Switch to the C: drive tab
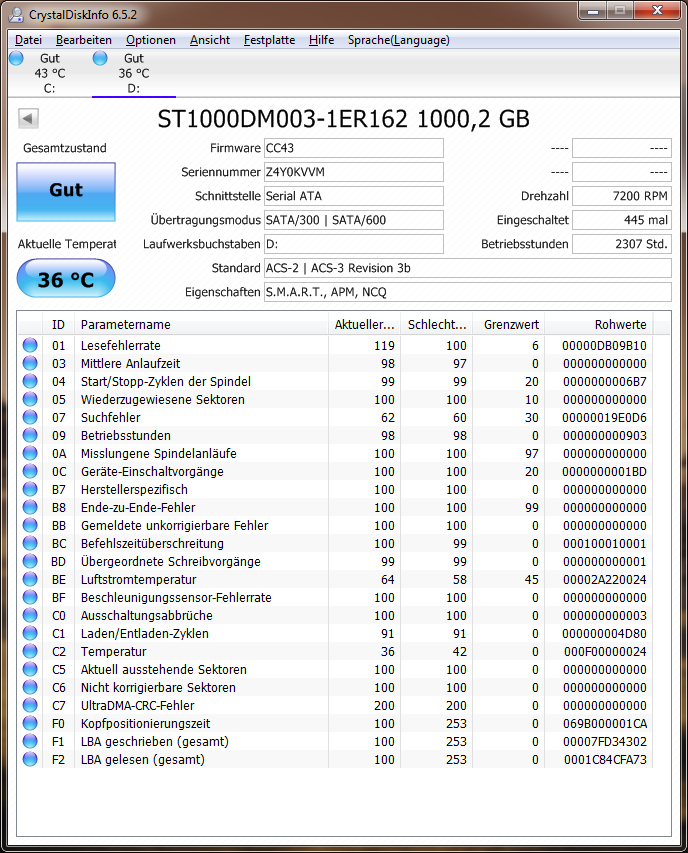This screenshot has width=688, height=853. tap(49, 73)
